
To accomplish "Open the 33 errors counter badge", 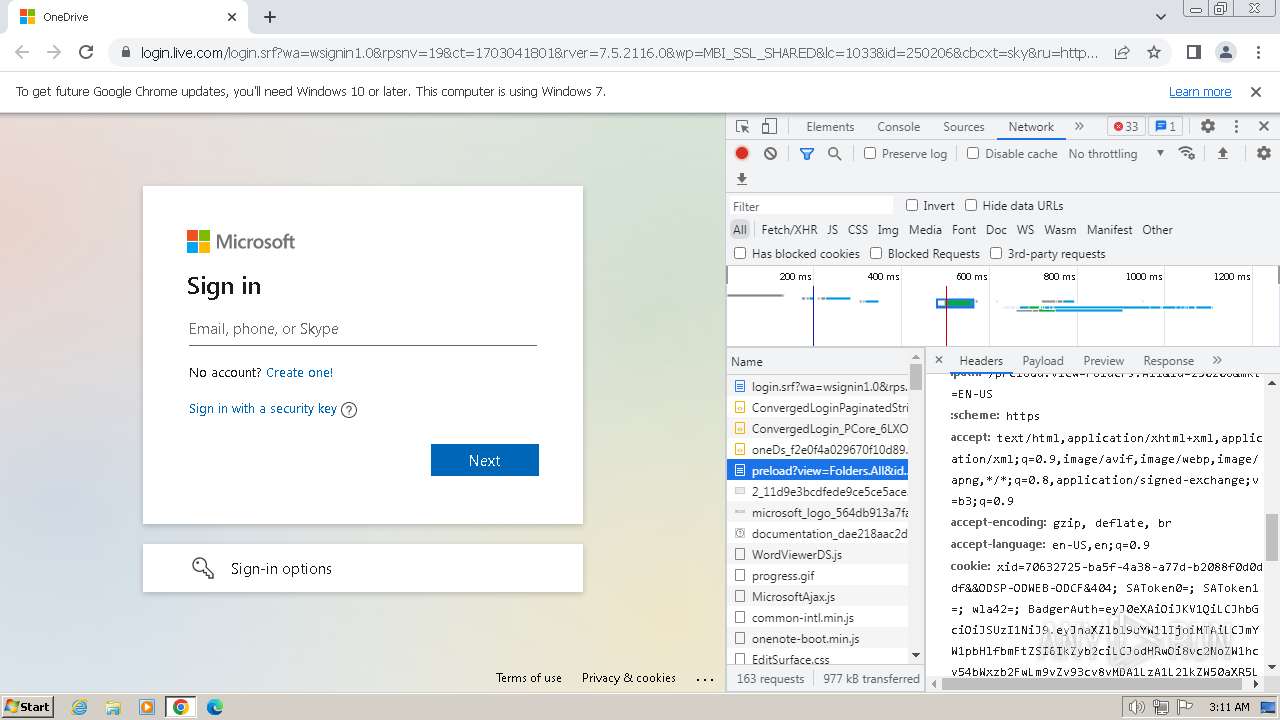I will pos(1126,127).
